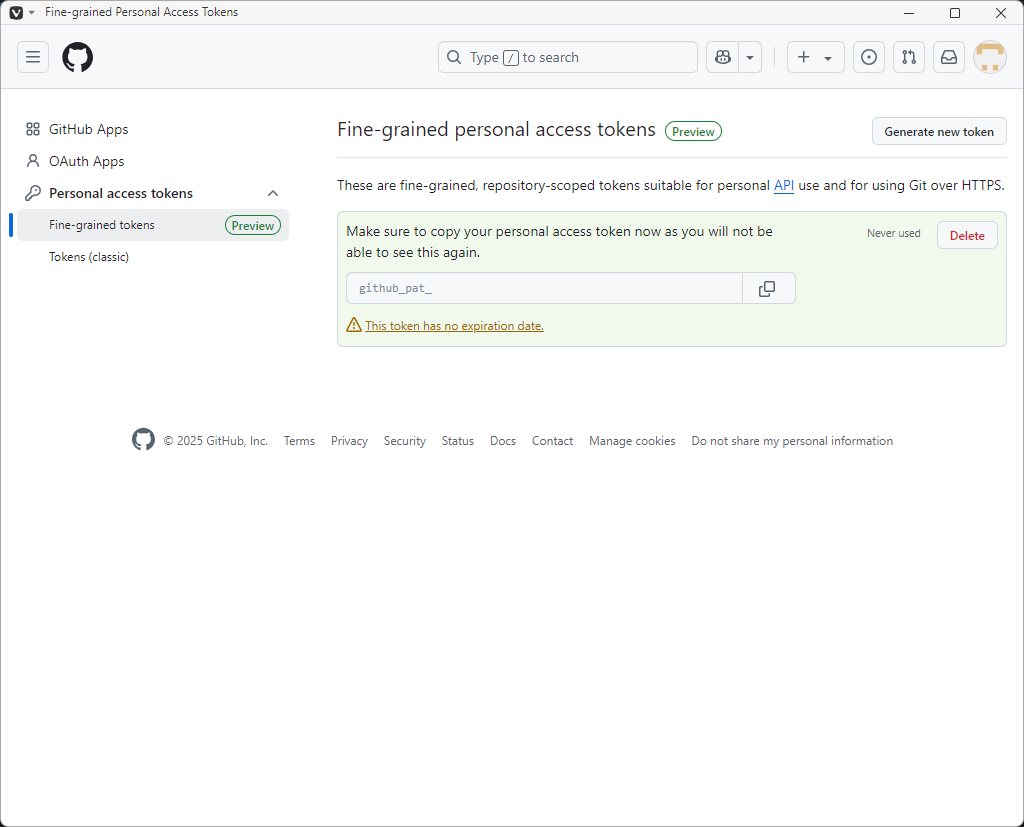Delete the newly created token
Viewport: 1024px width, 827px height.
click(x=967, y=236)
